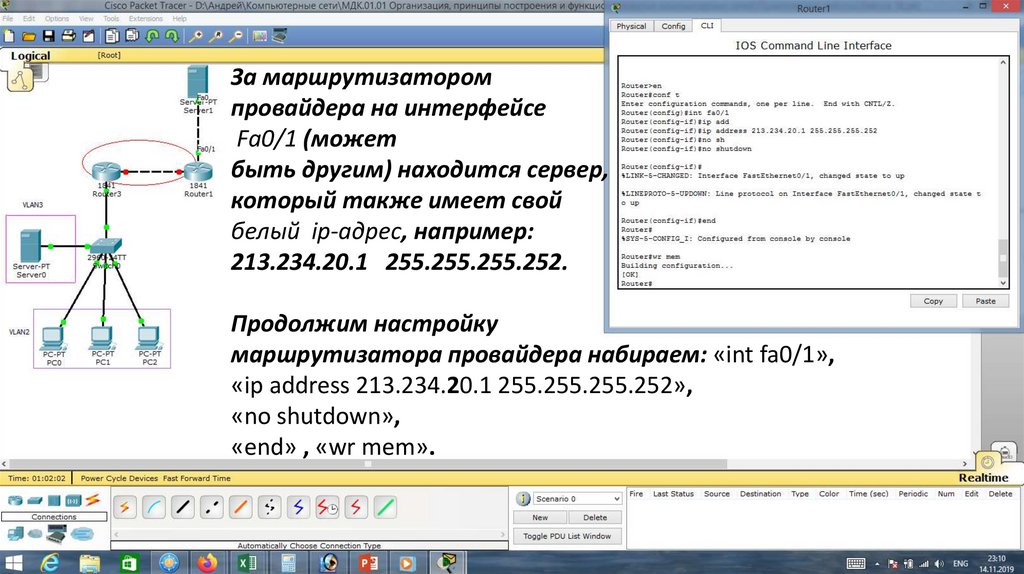
Task: Click Copy button in Router1 CLI
Action: pyautogui.click(x=933, y=301)
